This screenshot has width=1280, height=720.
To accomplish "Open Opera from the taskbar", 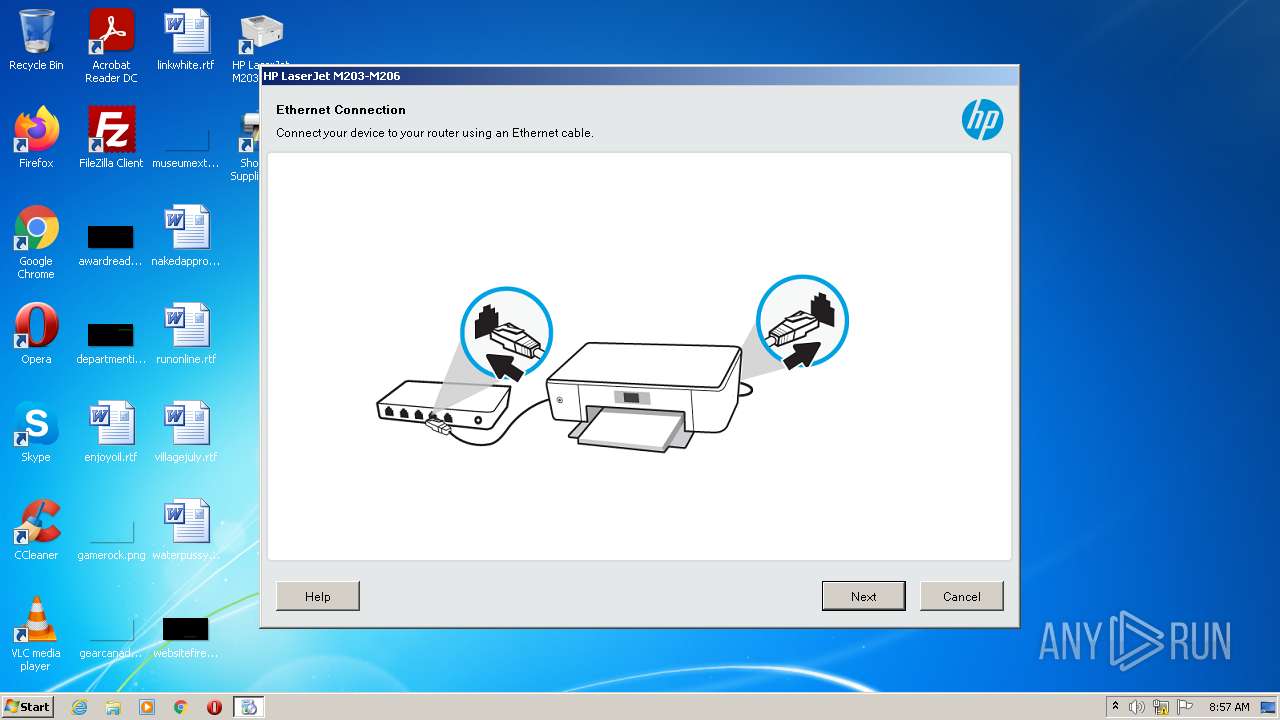I will [x=214, y=707].
